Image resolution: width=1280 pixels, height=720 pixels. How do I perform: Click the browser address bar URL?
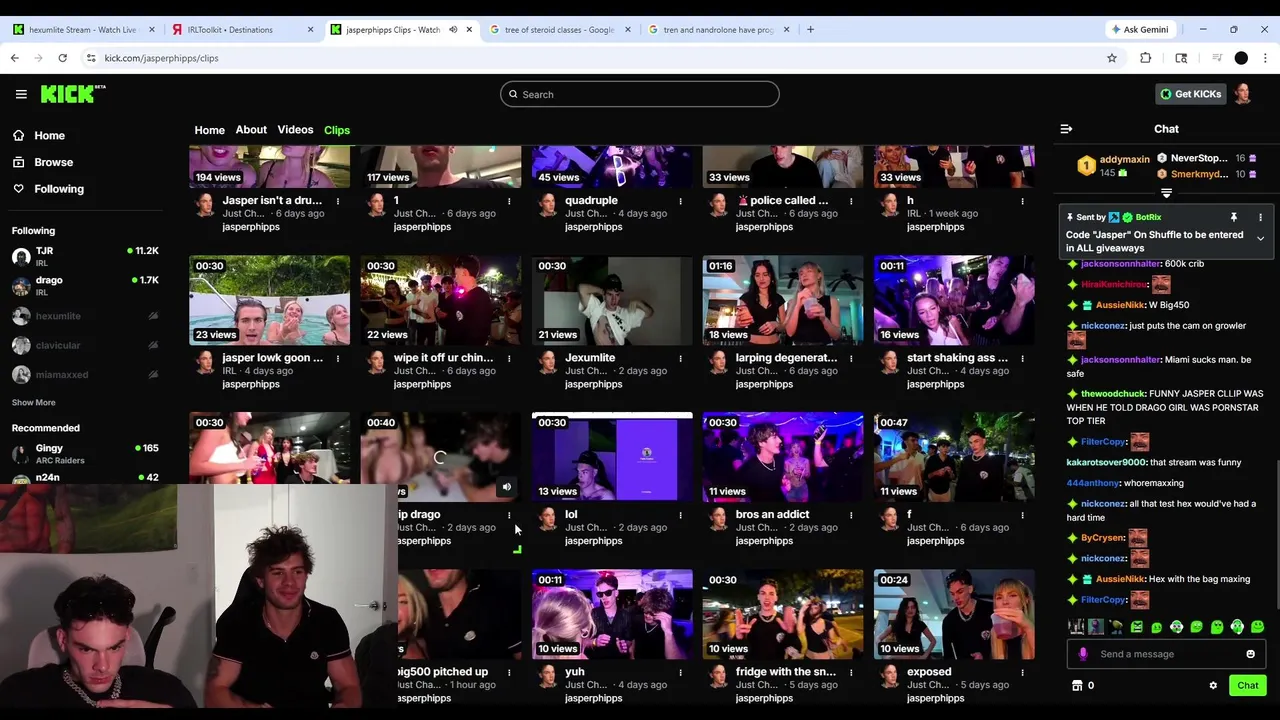point(161,58)
